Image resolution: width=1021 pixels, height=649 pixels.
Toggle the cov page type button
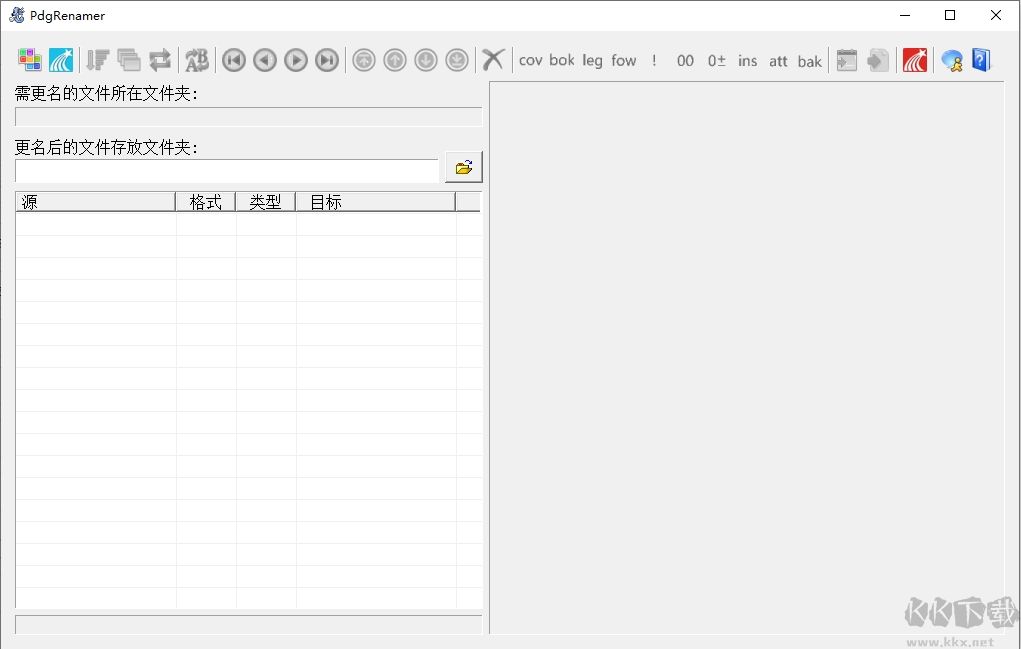coord(530,60)
